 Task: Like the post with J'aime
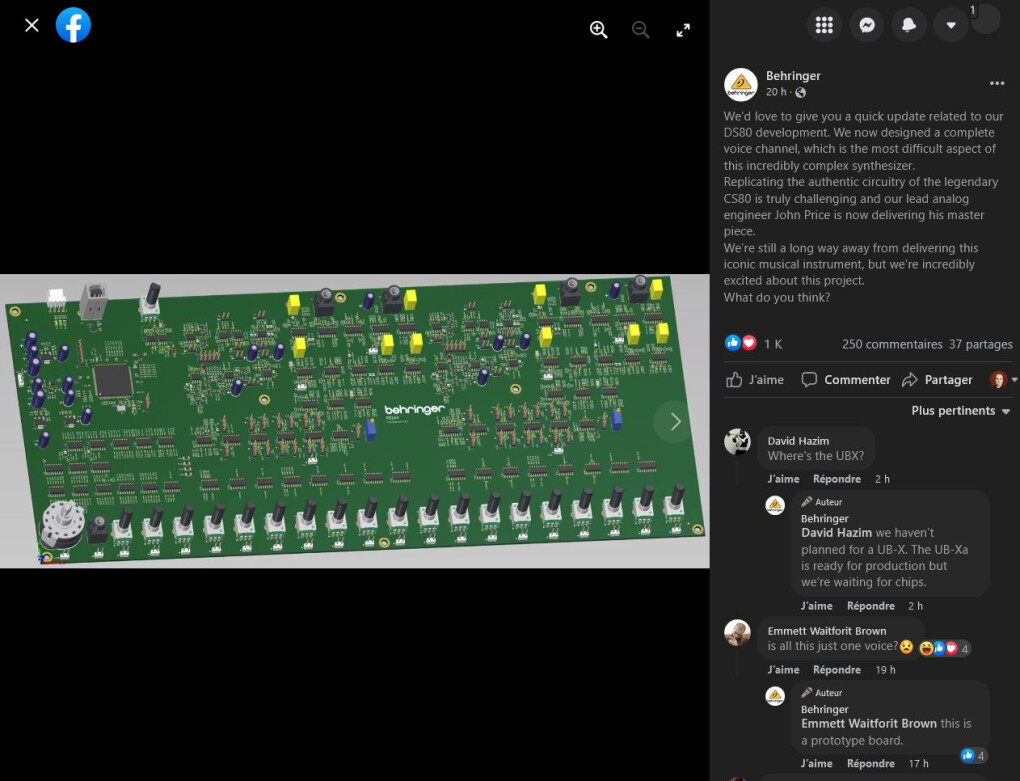[x=755, y=380]
